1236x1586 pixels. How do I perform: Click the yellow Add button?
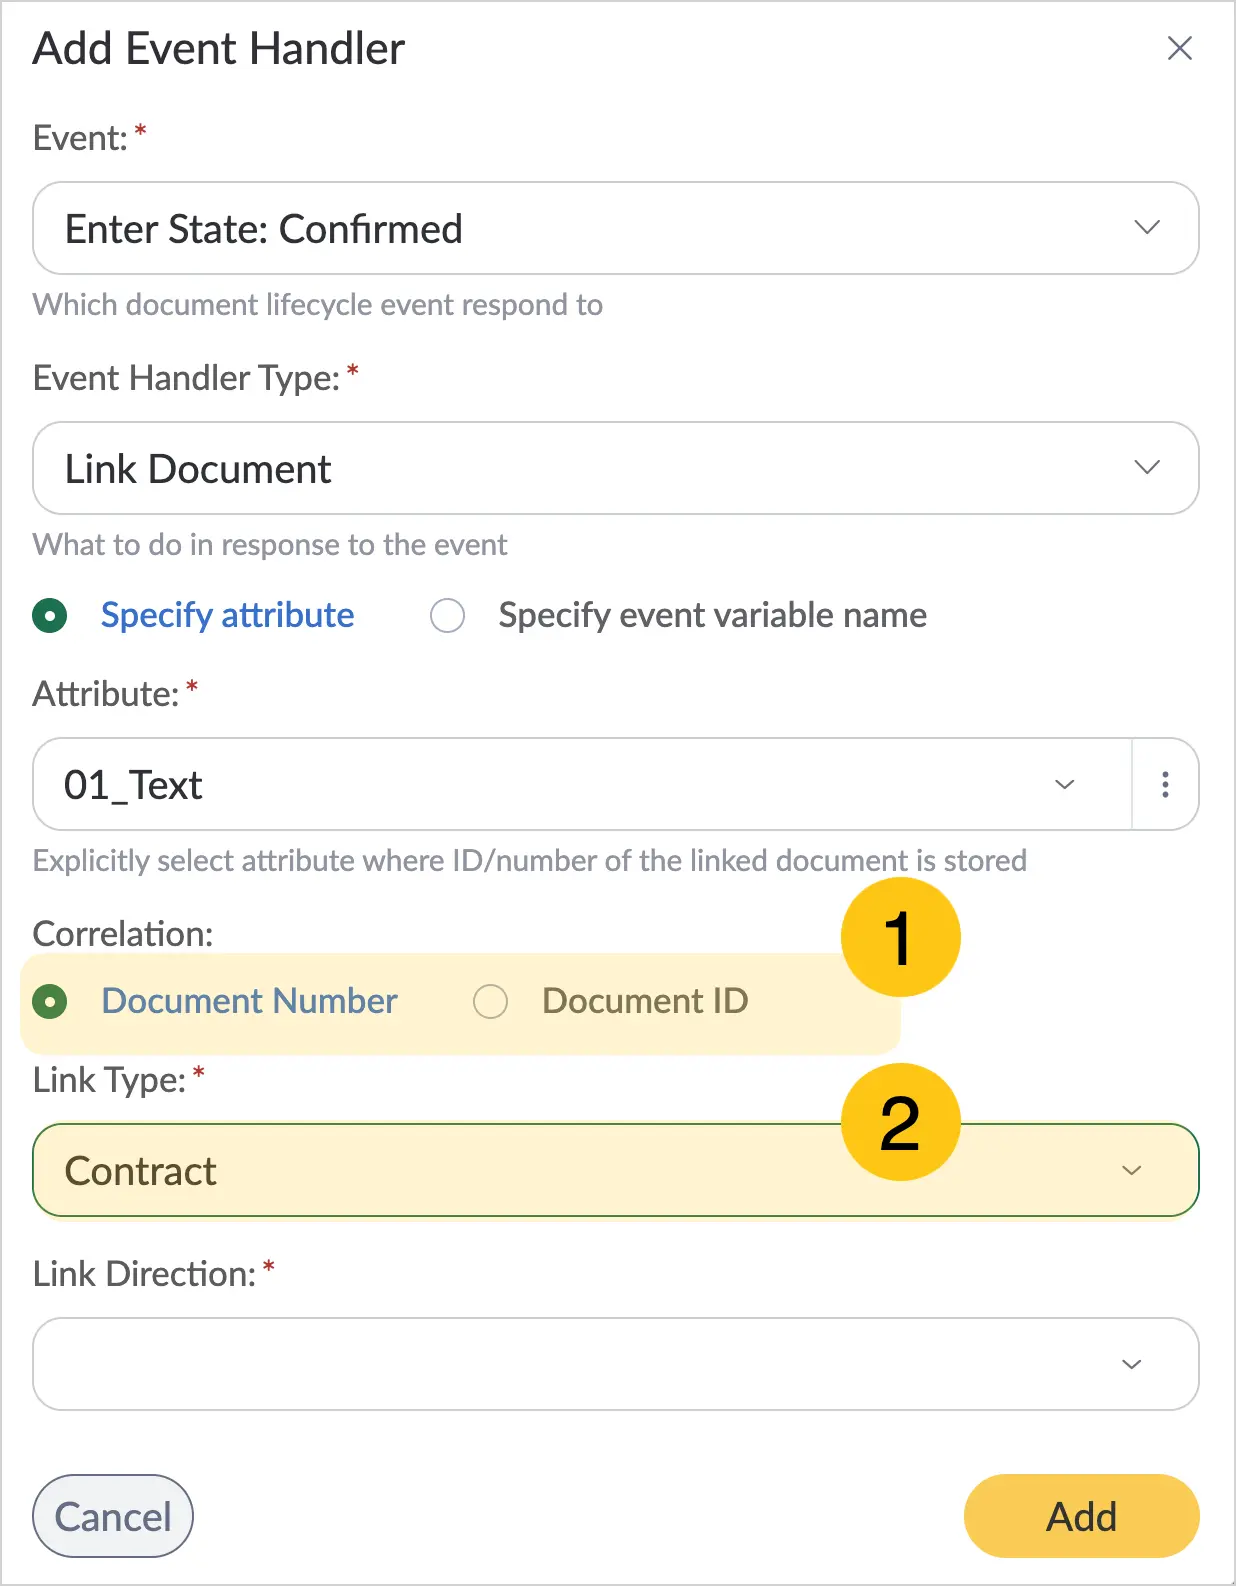1081,1516
